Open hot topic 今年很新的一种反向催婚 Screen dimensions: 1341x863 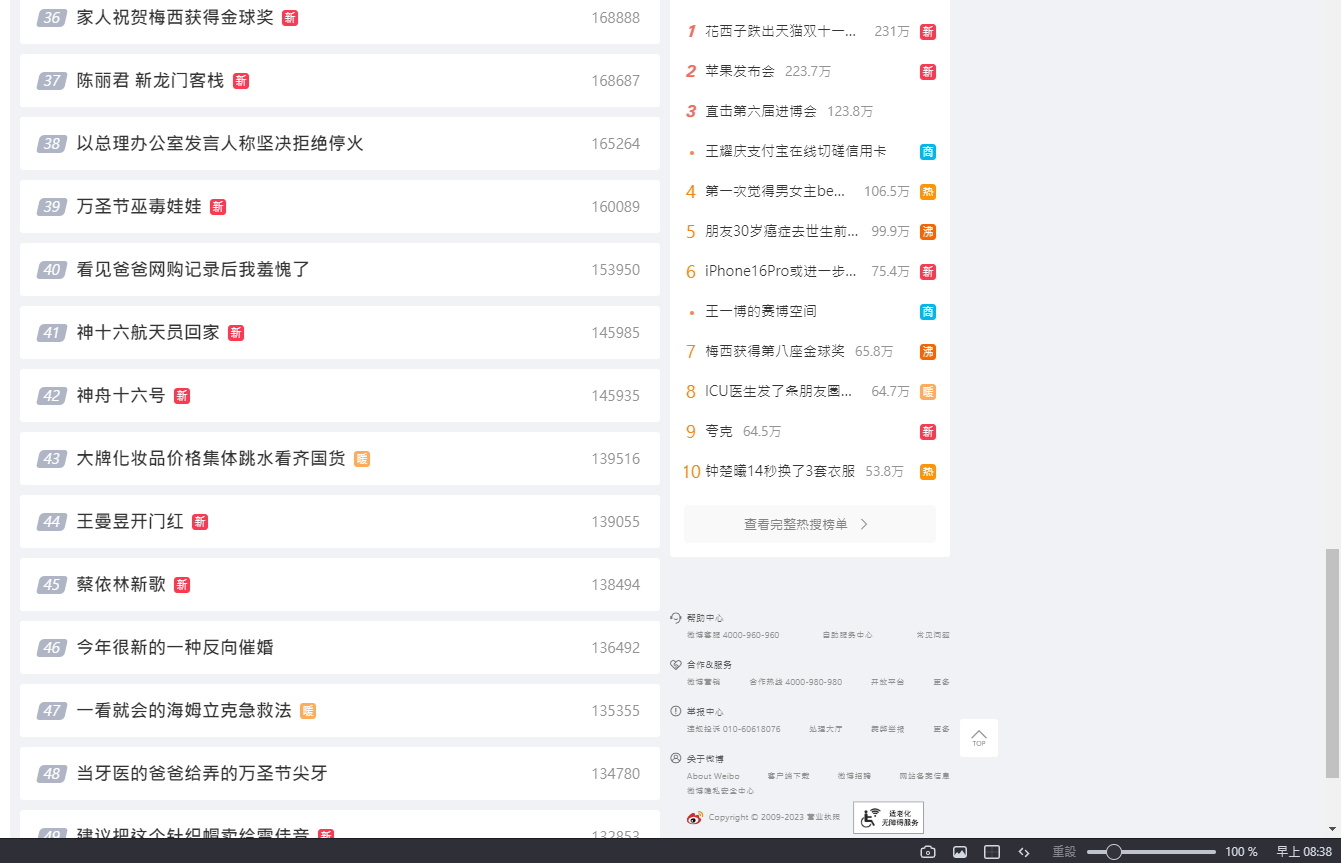175,648
